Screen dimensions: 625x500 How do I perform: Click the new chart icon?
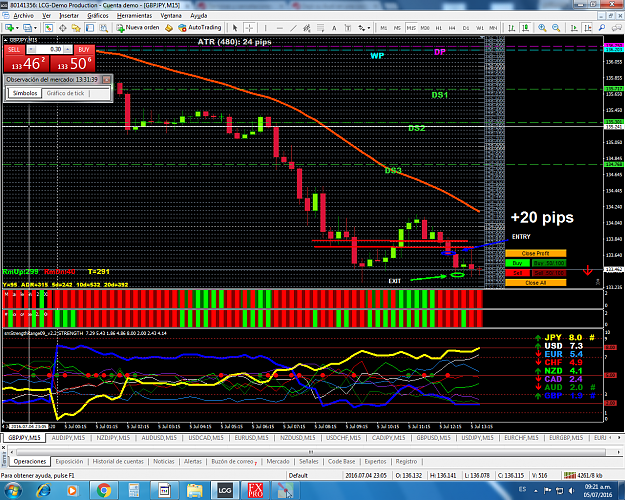pos(9,28)
